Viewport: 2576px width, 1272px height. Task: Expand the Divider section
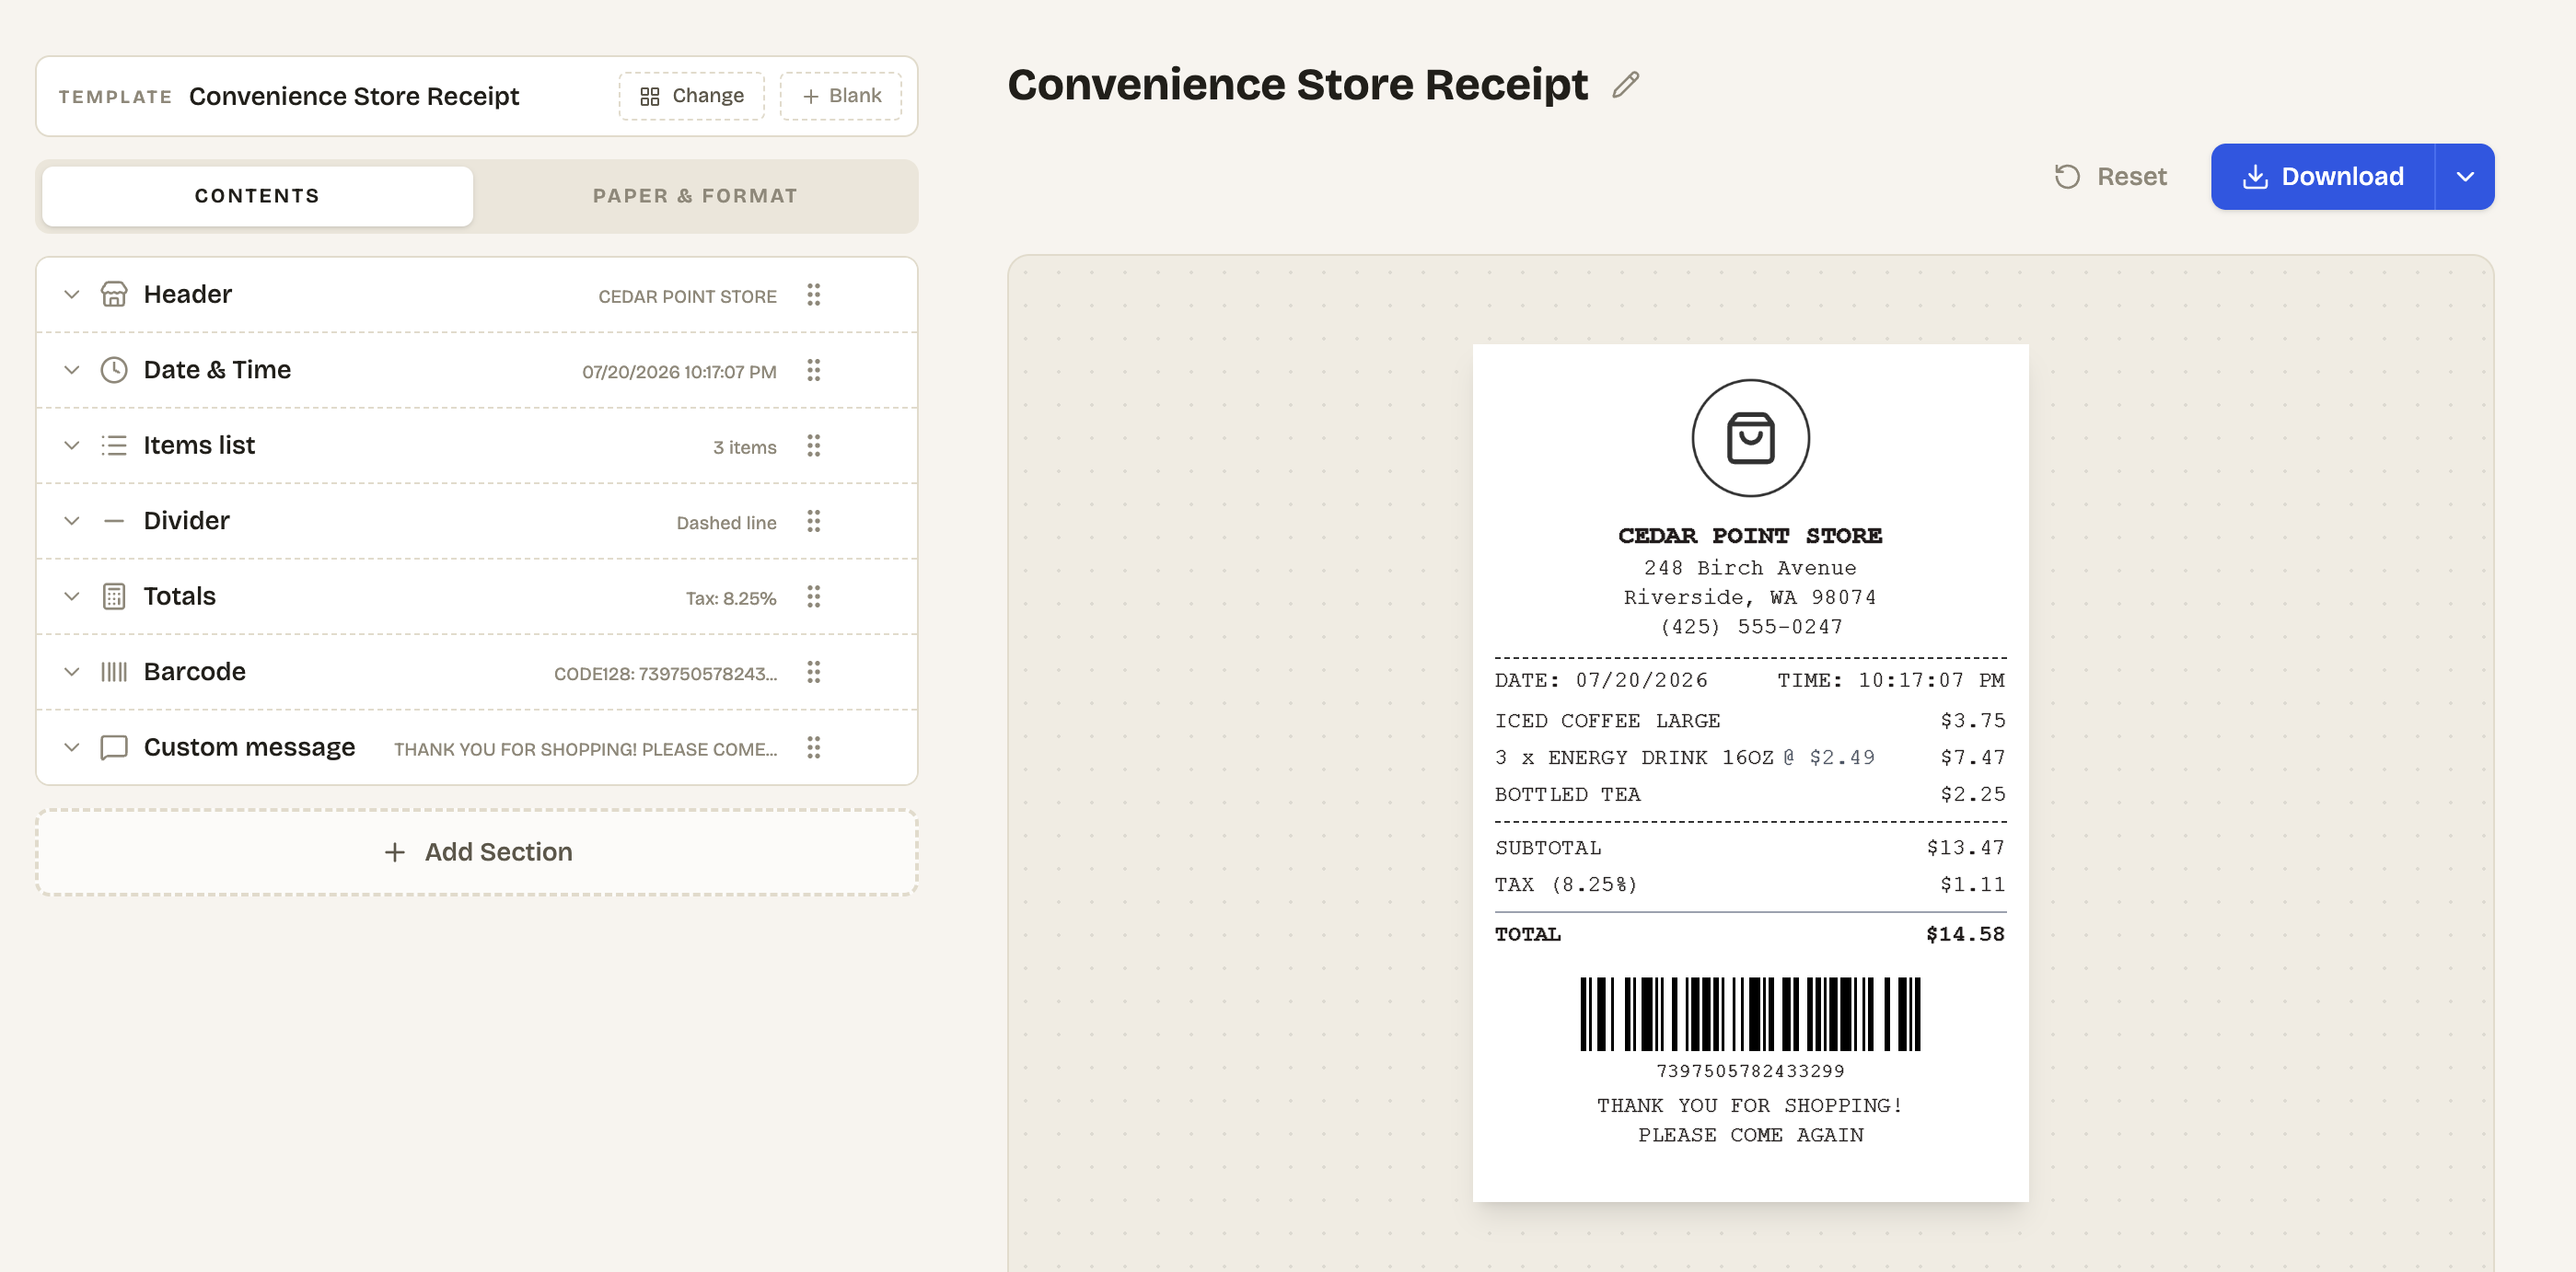coord(72,521)
